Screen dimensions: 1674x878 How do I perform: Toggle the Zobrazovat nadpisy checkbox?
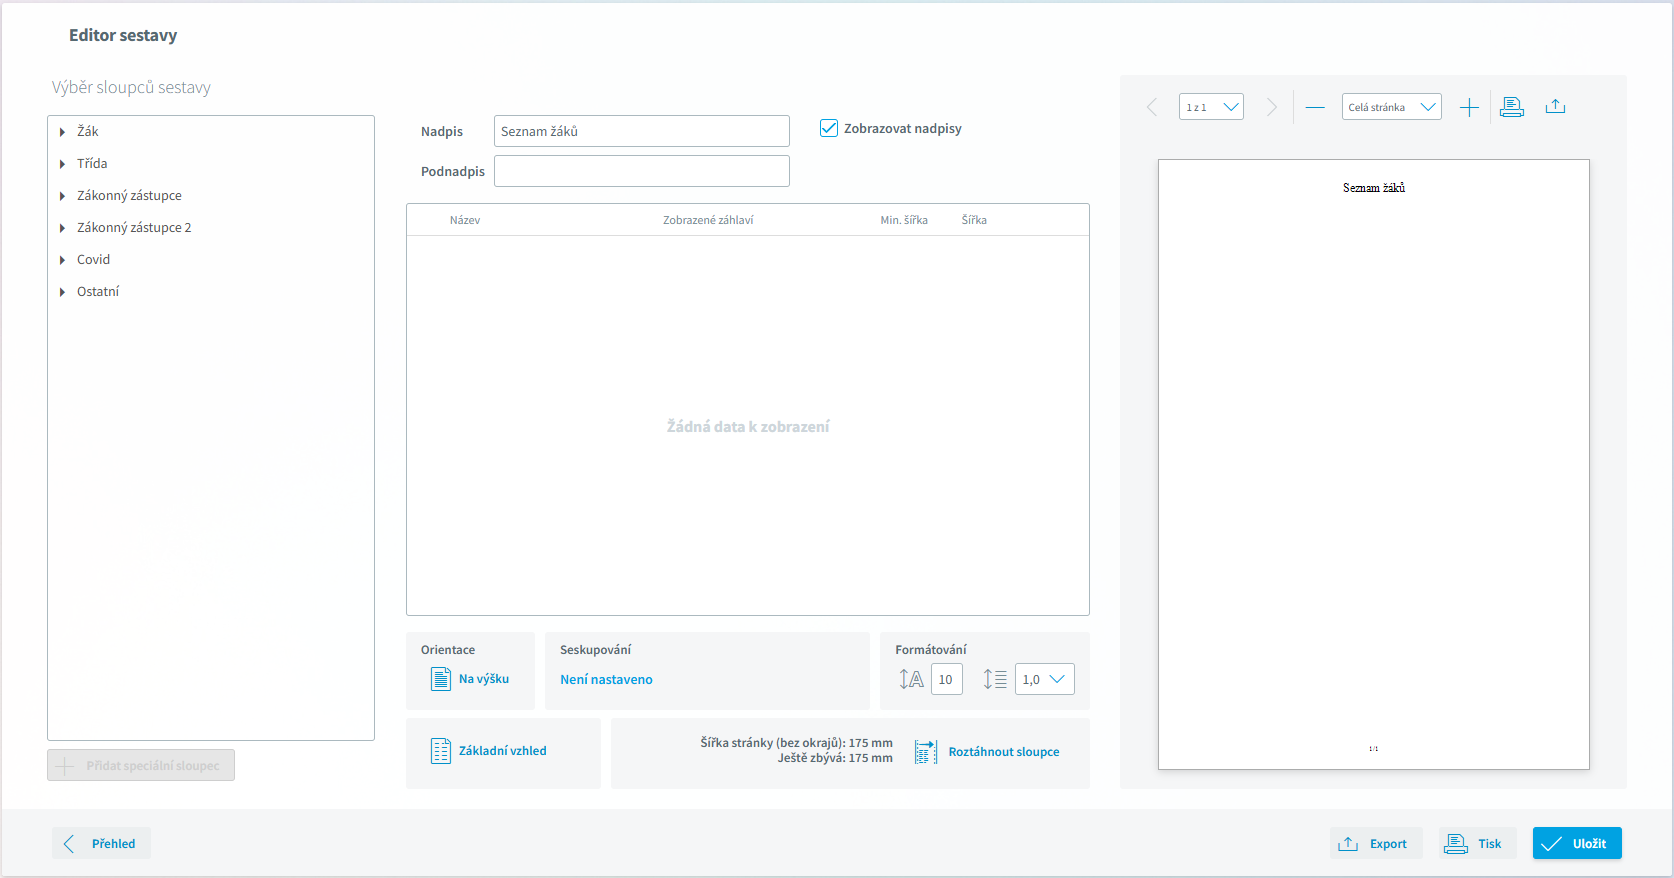click(x=829, y=128)
